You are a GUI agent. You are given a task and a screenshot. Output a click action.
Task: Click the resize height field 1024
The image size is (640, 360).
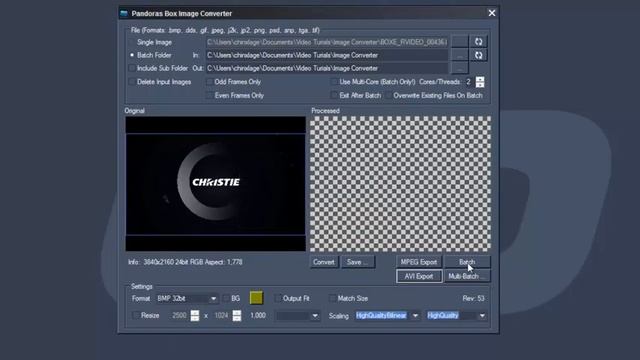pyautogui.click(x=221, y=316)
